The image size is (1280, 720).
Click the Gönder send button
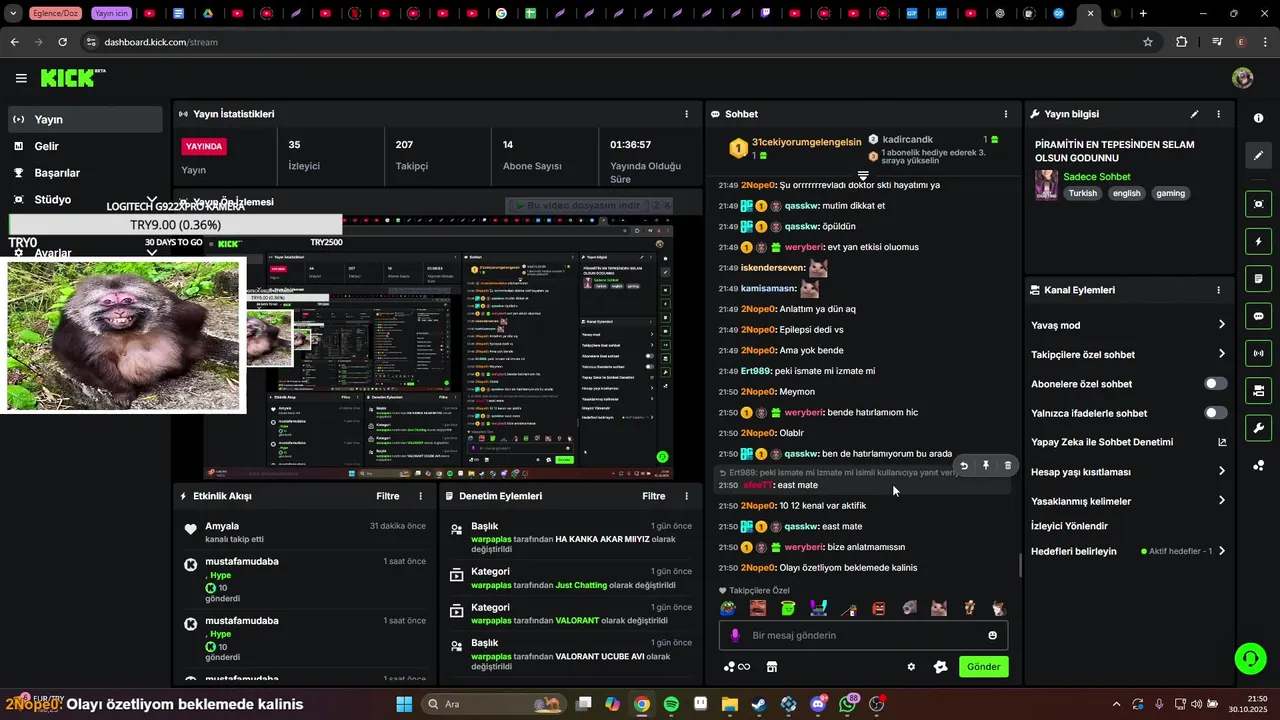click(x=983, y=667)
